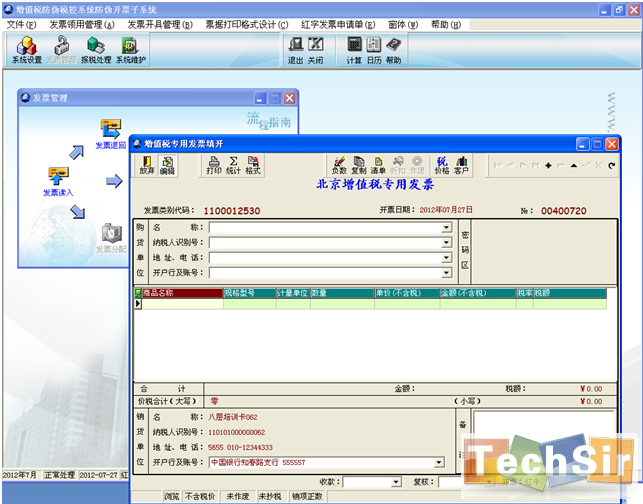Click 发票读入 in the 发票管理 window

pyautogui.click(x=58, y=182)
